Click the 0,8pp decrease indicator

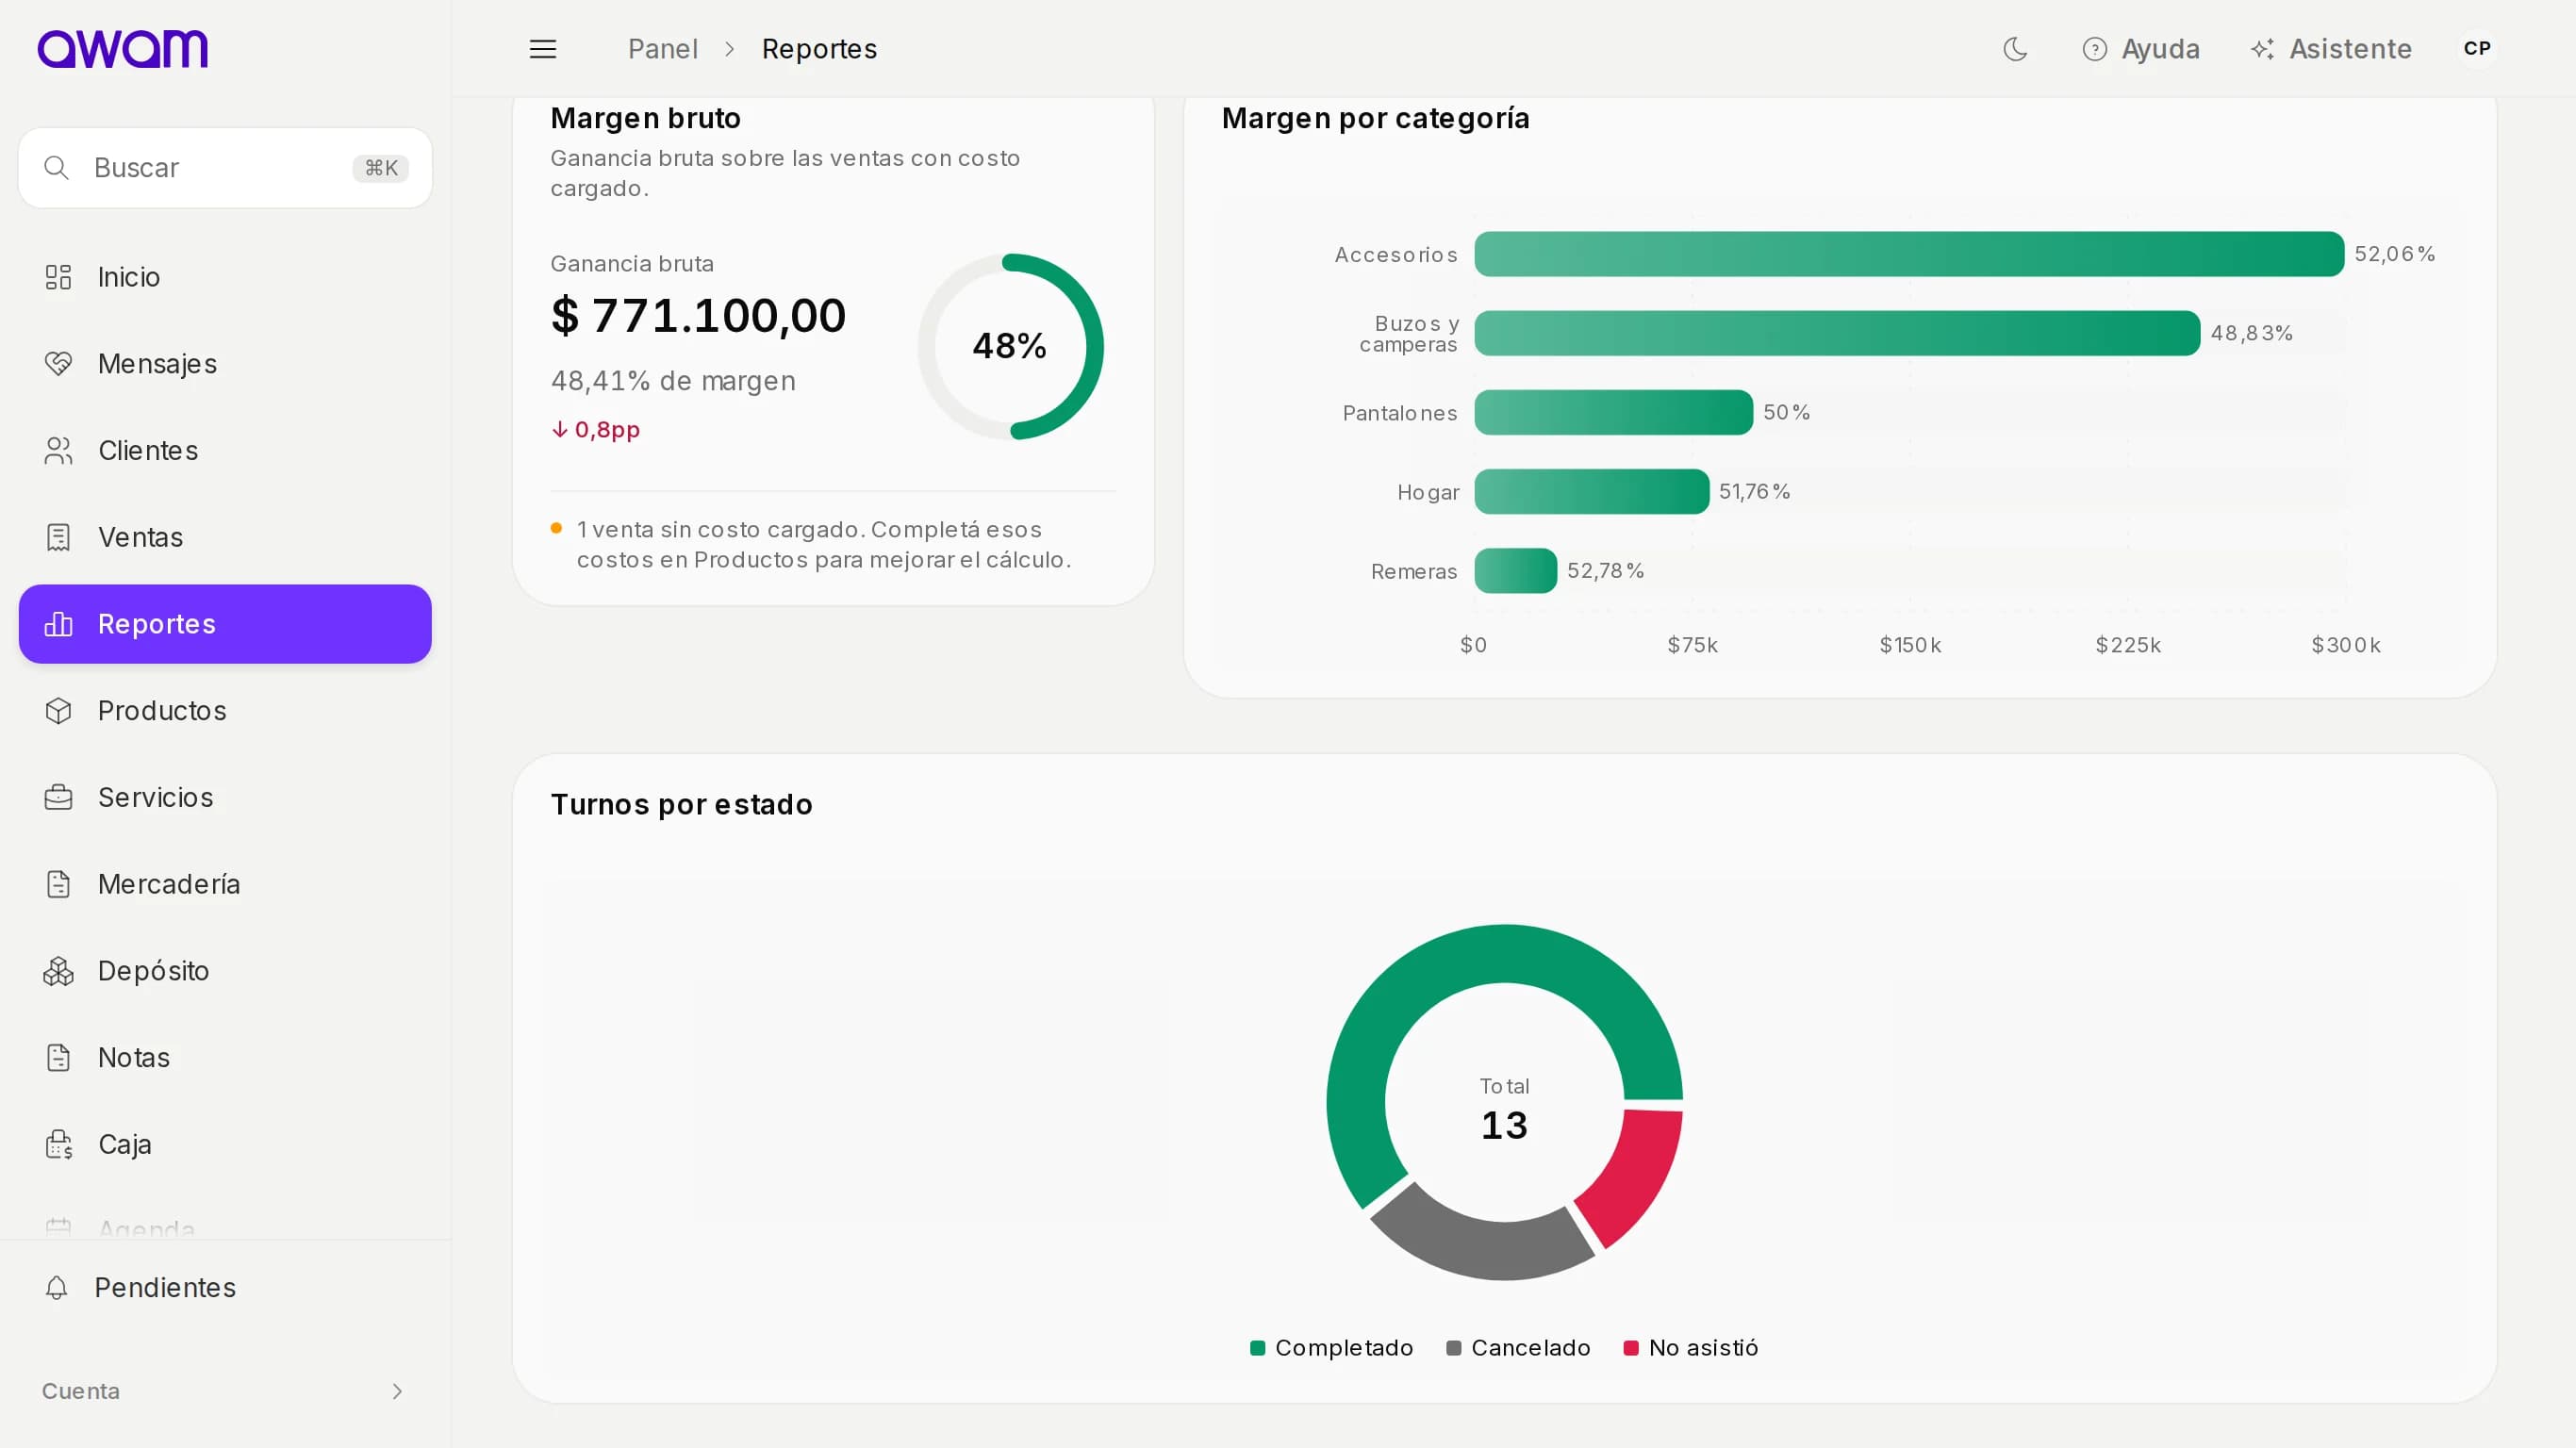point(596,430)
